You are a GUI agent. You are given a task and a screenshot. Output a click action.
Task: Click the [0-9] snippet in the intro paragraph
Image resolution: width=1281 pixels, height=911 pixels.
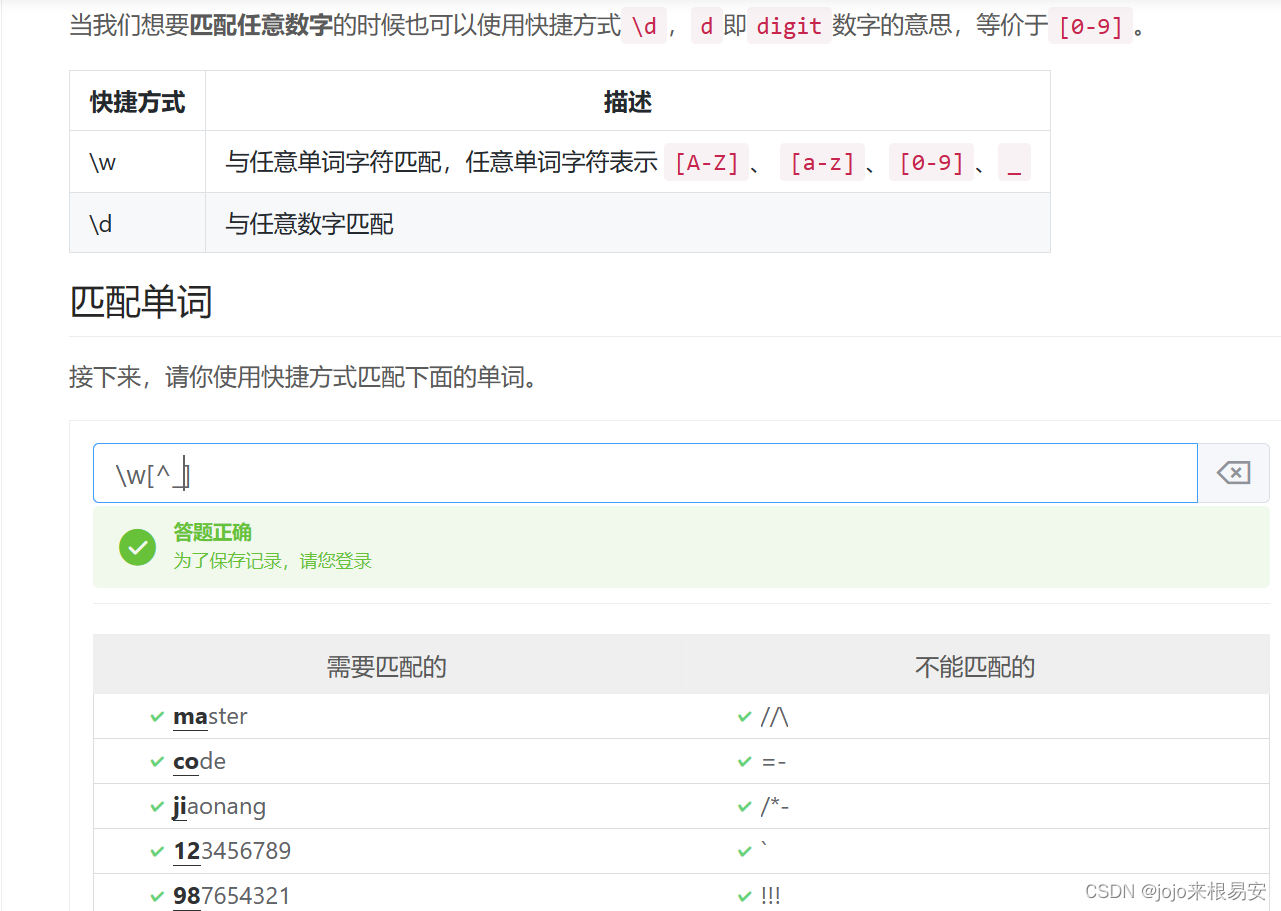pos(1090,26)
